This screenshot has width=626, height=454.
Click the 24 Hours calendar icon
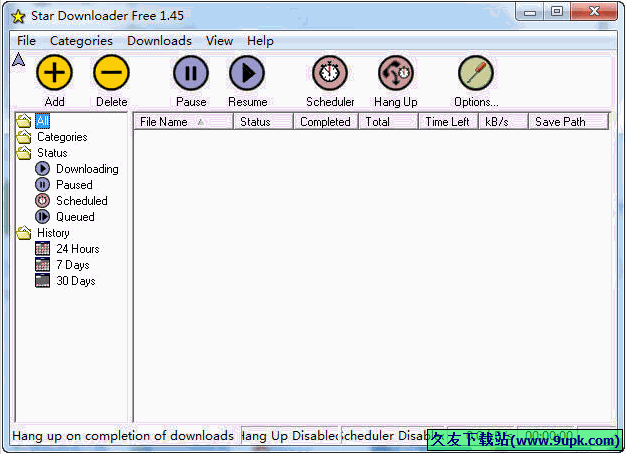[42, 249]
